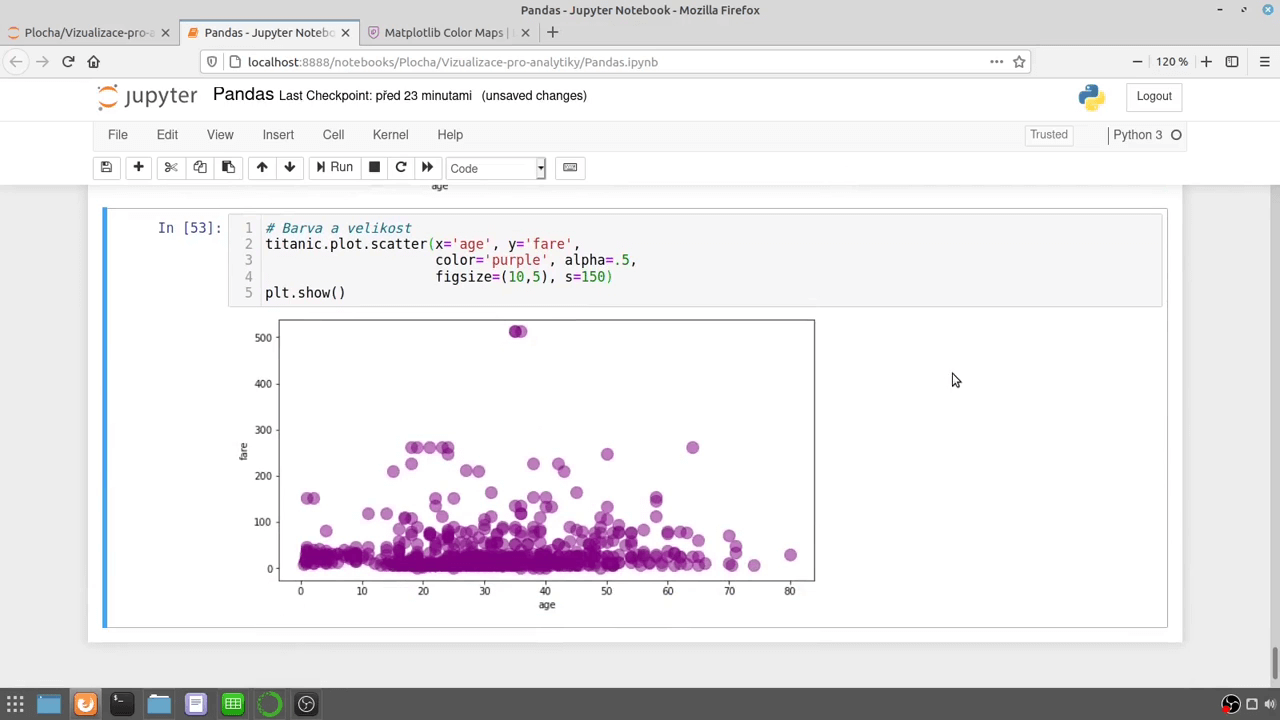Interrupt the kernel with stop icon
Screen dimensions: 1280x720
pos(374,168)
